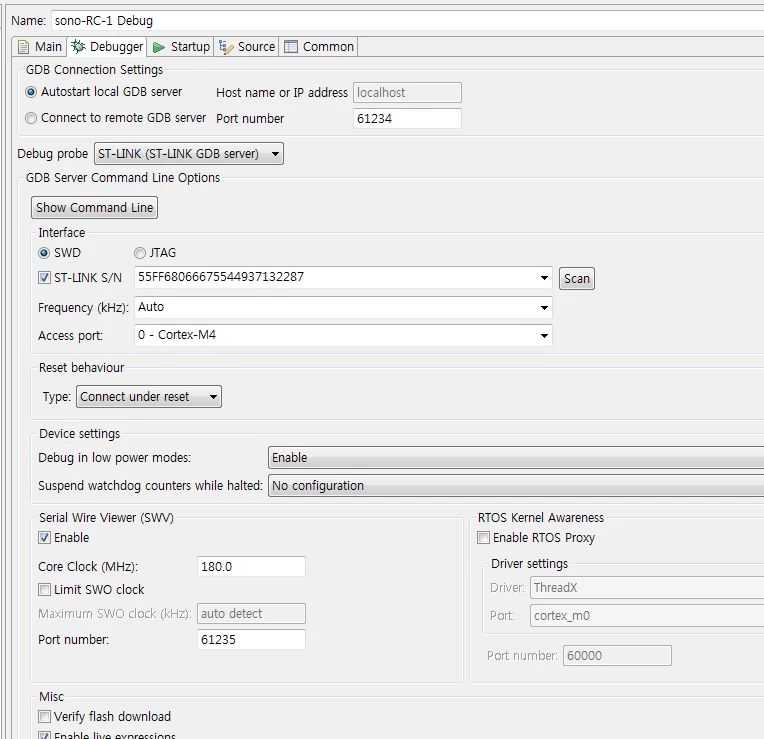Open Debug in low power modes dropdown
The width and height of the screenshot is (764, 739).
point(516,458)
